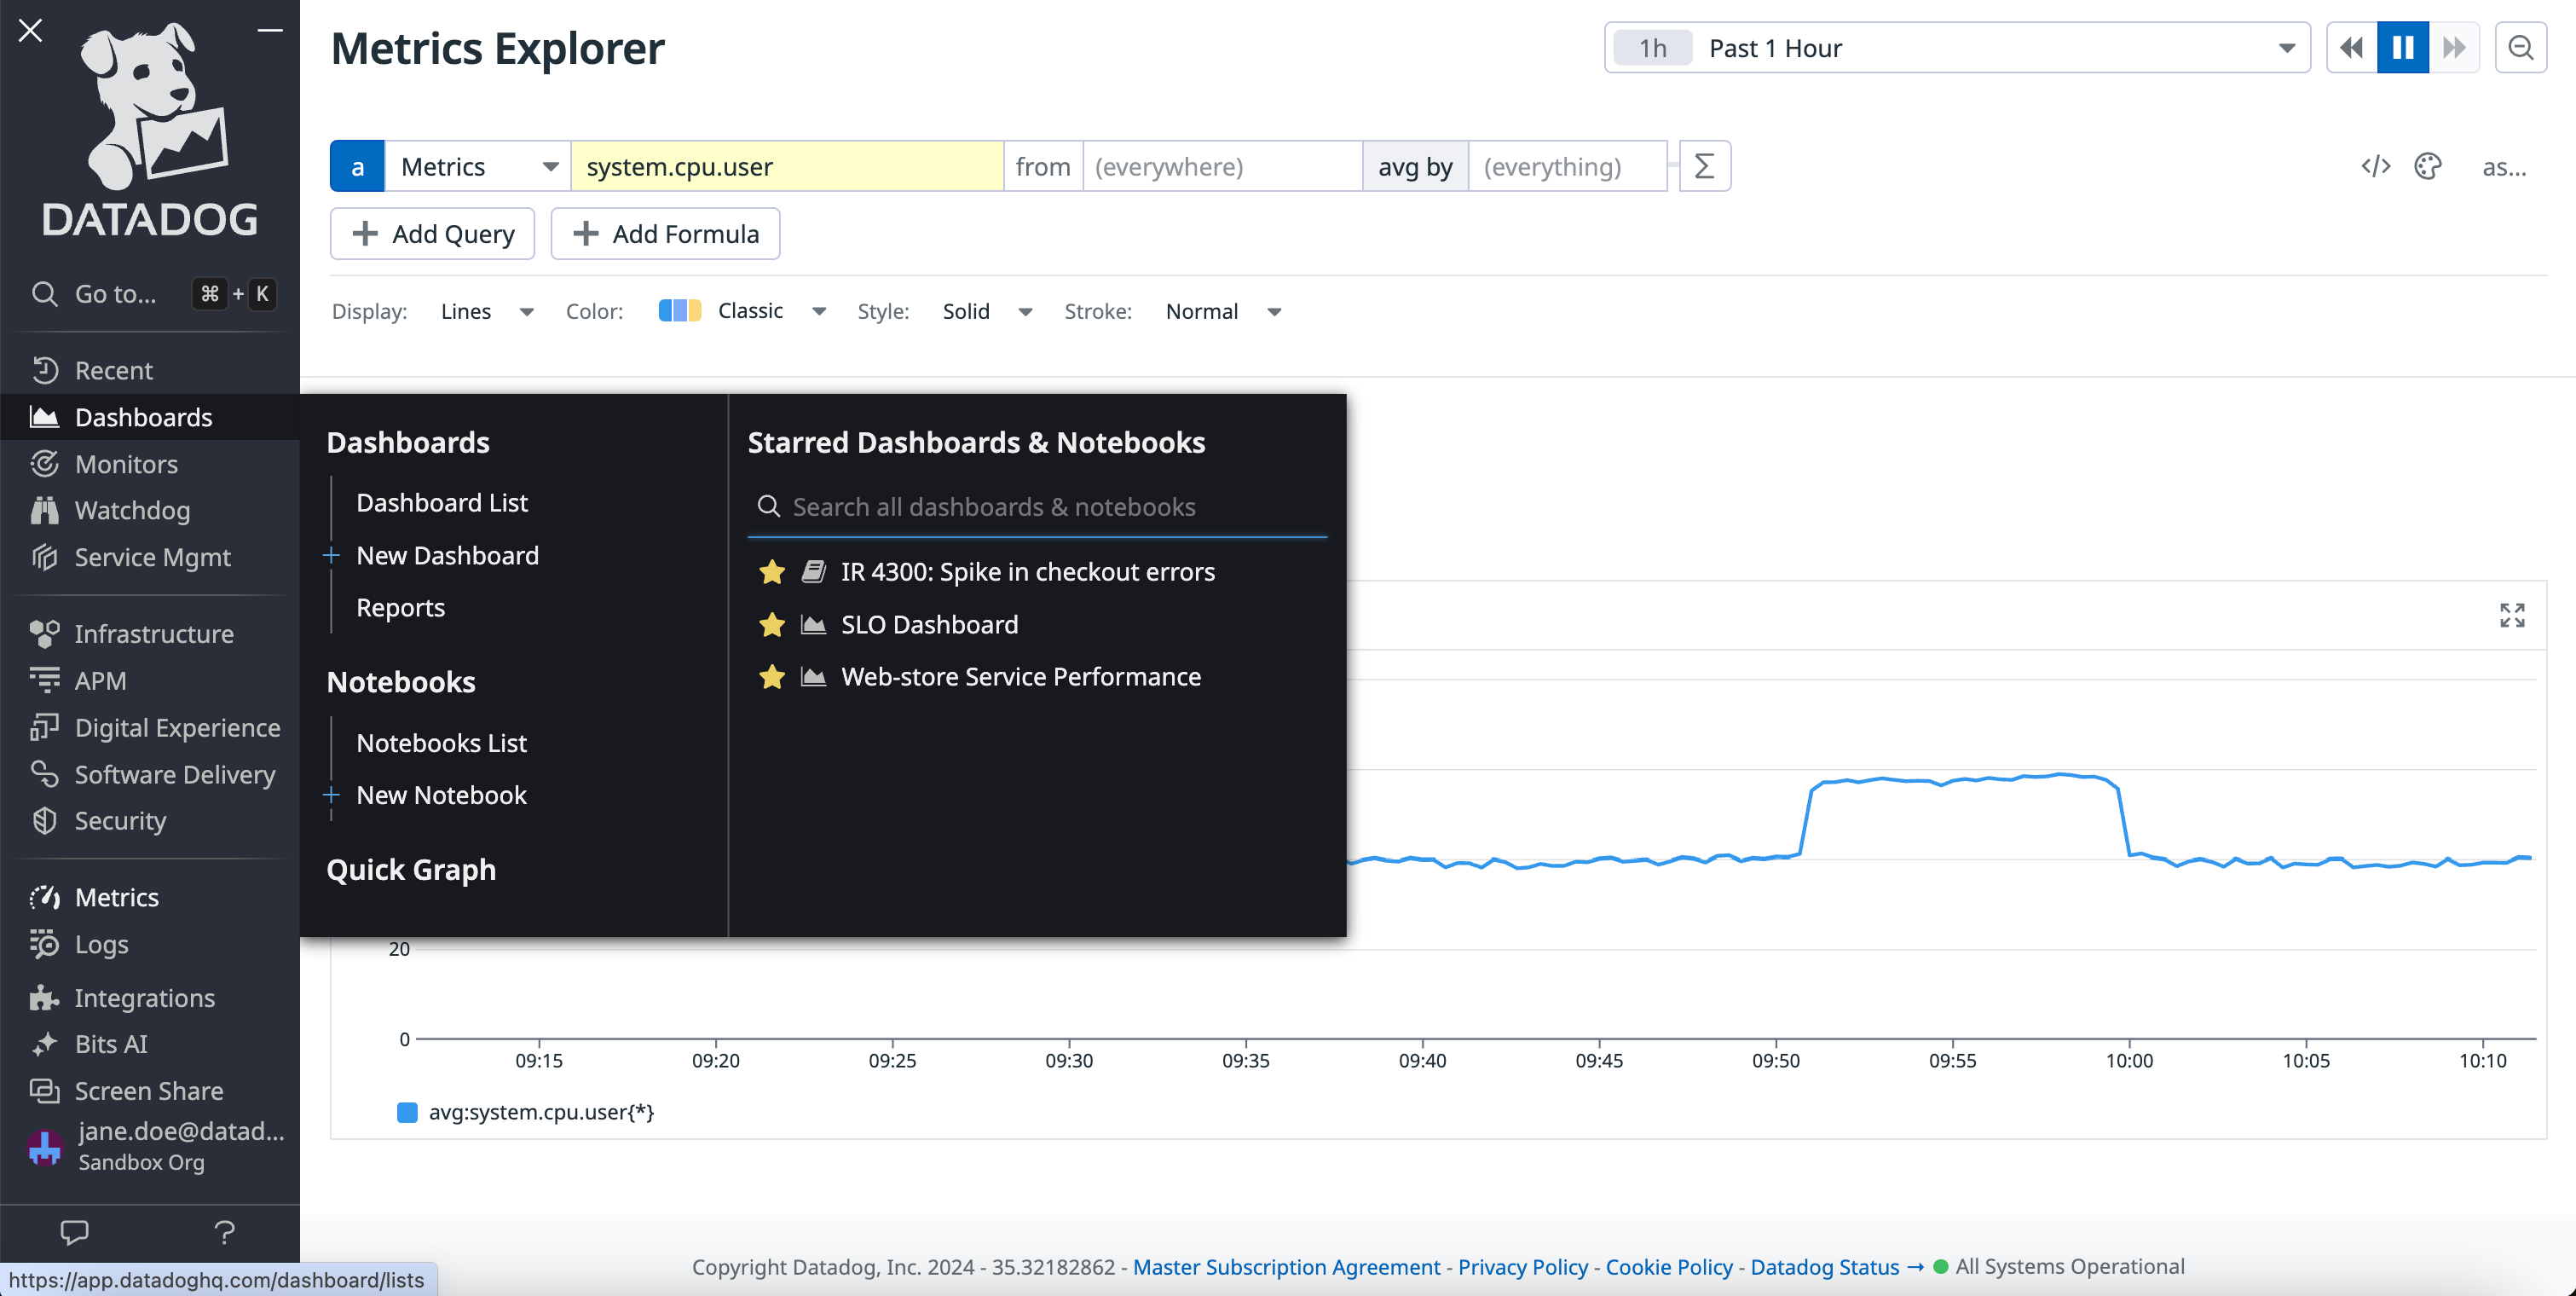Click the sigma function icon
Image resolution: width=2576 pixels, height=1296 pixels.
click(1704, 166)
